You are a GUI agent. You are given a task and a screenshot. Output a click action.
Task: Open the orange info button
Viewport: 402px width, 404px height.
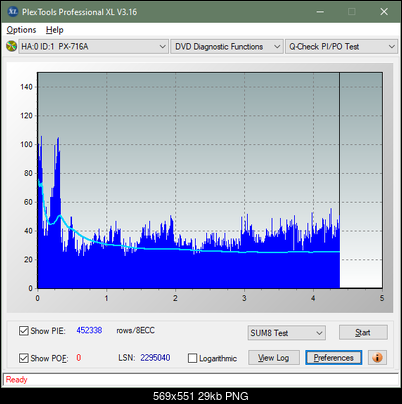coord(377,358)
